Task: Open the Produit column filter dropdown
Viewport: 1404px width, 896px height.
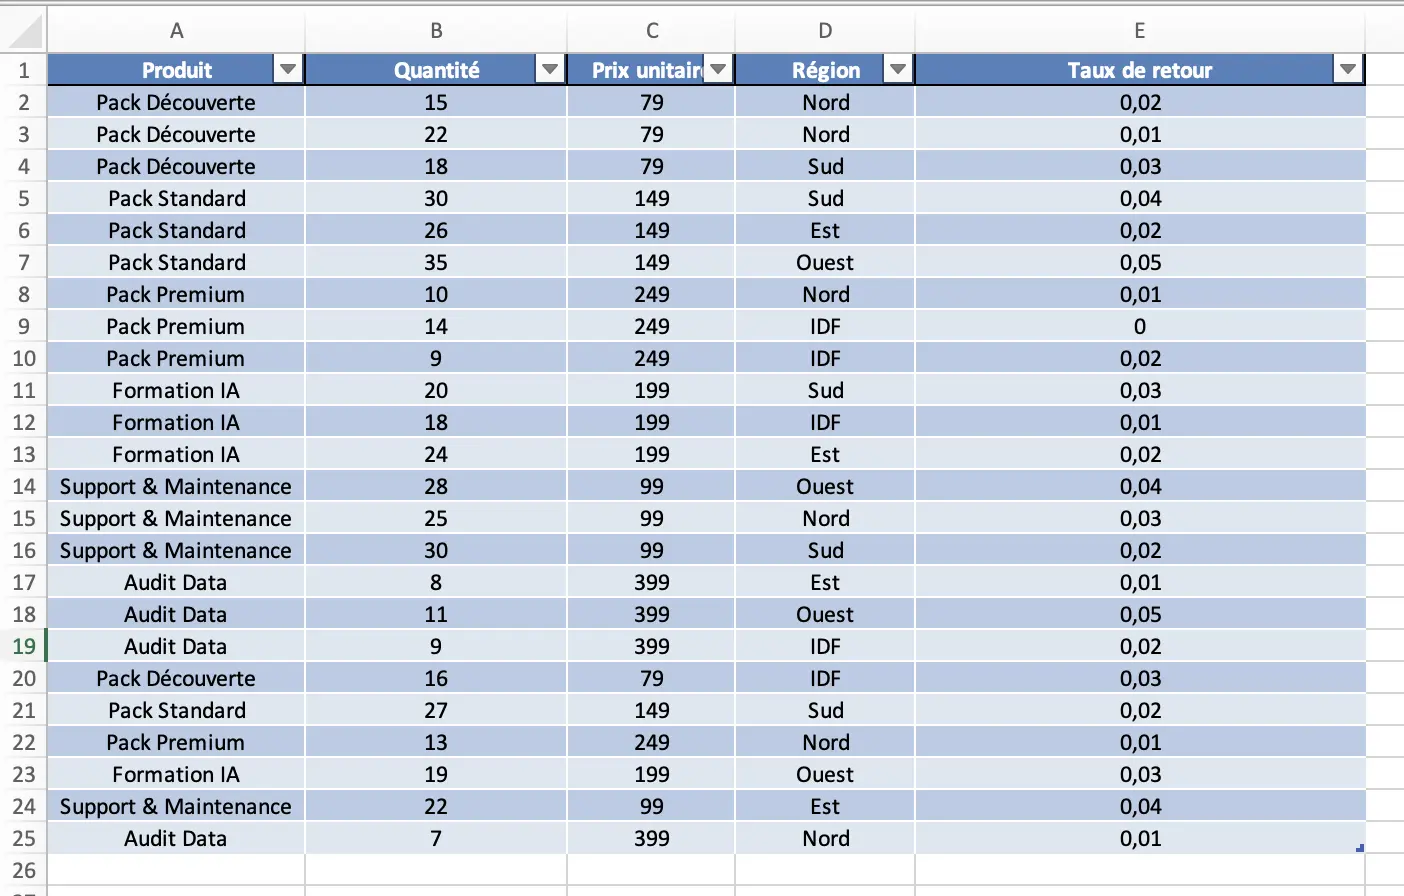Action: point(288,69)
